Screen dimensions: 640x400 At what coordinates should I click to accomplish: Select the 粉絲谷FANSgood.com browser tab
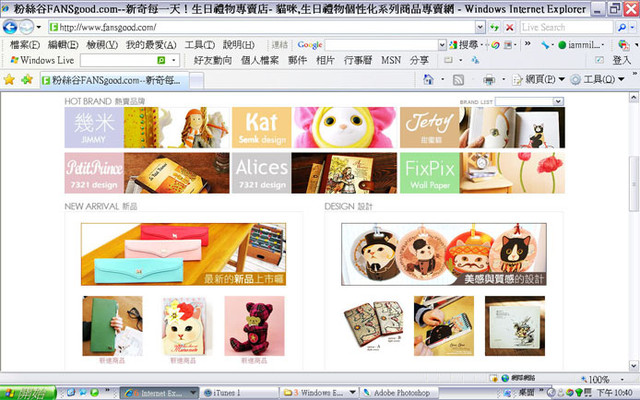(x=114, y=80)
